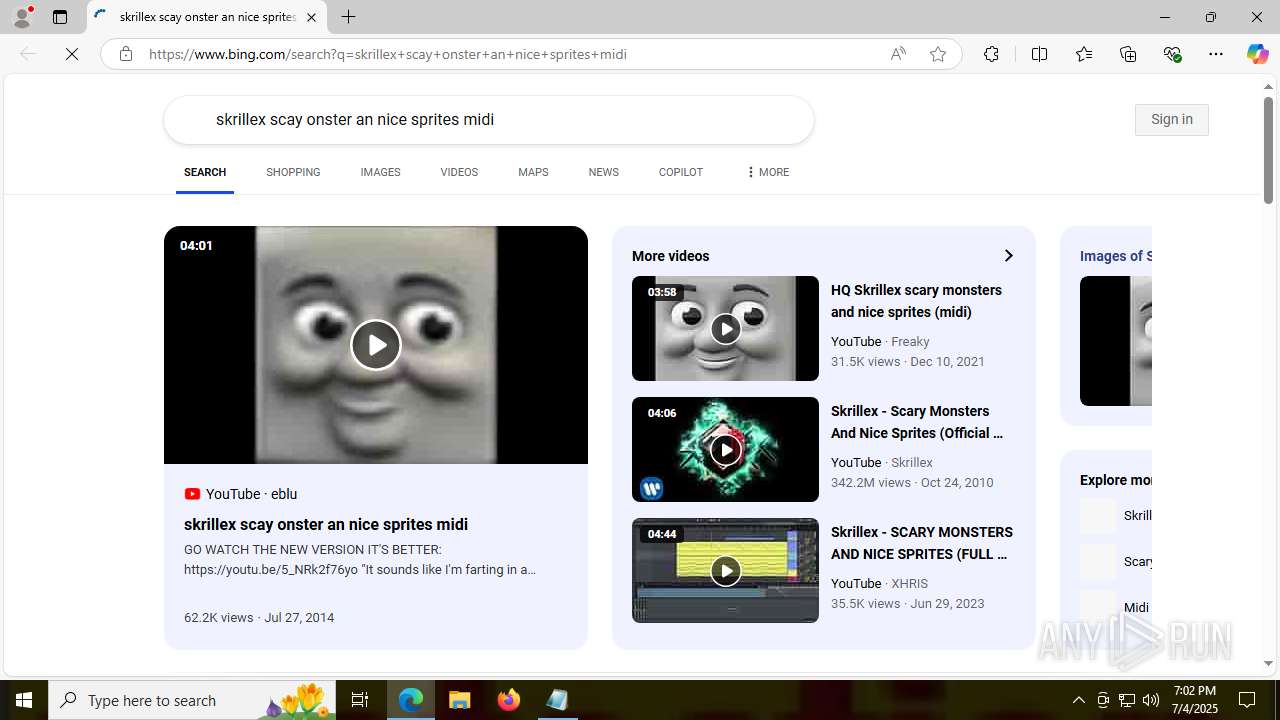Image resolution: width=1280 pixels, height=720 pixels.
Task: Play Skrillex Official video thumbnail
Action: pyautogui.click(x=725, y=449)
